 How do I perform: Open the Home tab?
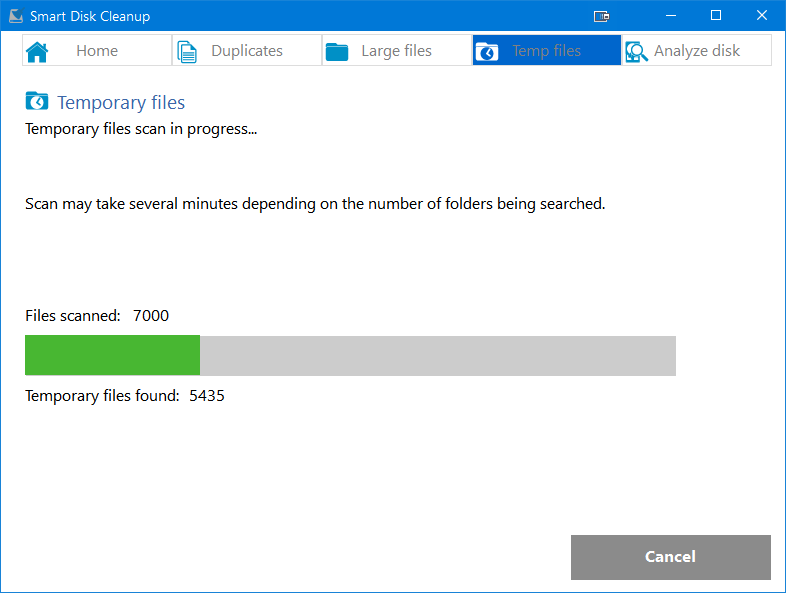(x=97, y=50)
